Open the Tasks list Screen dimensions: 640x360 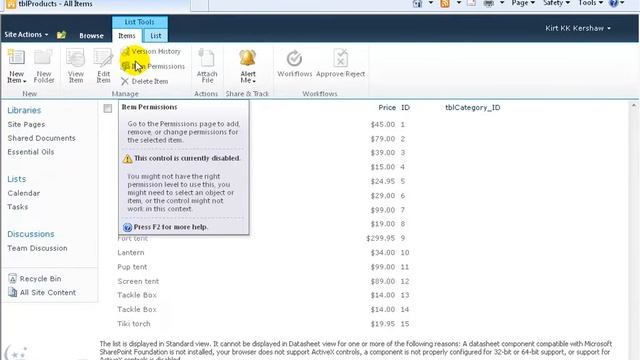pyautogui.click(x=18, y=207)
